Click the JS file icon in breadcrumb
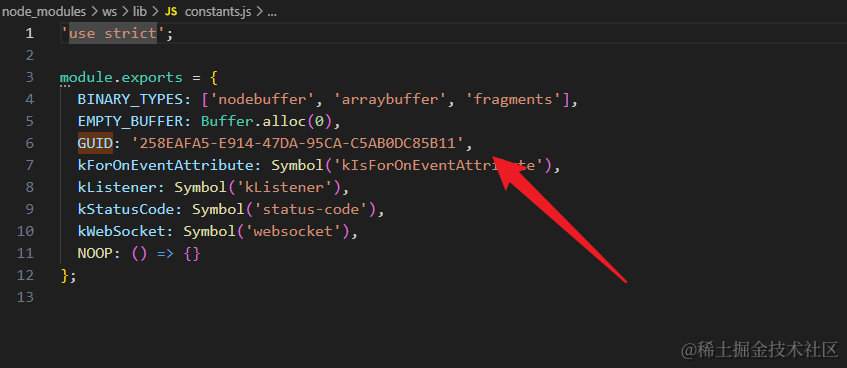The image size is (847, 368). point(171,12)
